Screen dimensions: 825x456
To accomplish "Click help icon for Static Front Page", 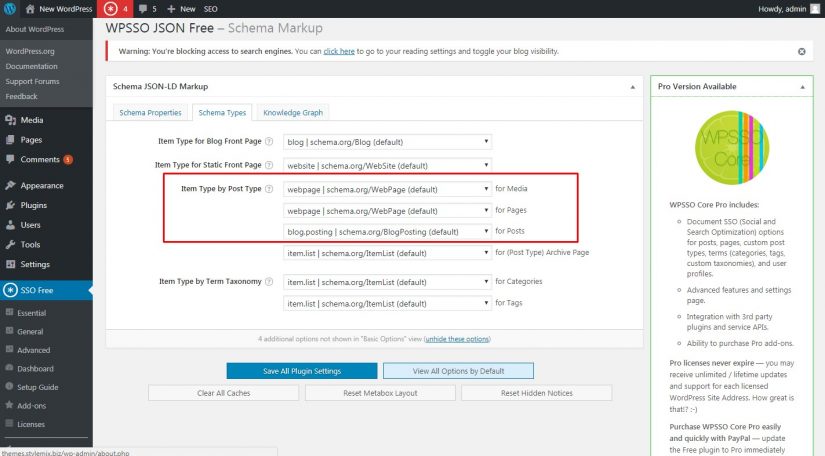I will (x=269, y=165).
